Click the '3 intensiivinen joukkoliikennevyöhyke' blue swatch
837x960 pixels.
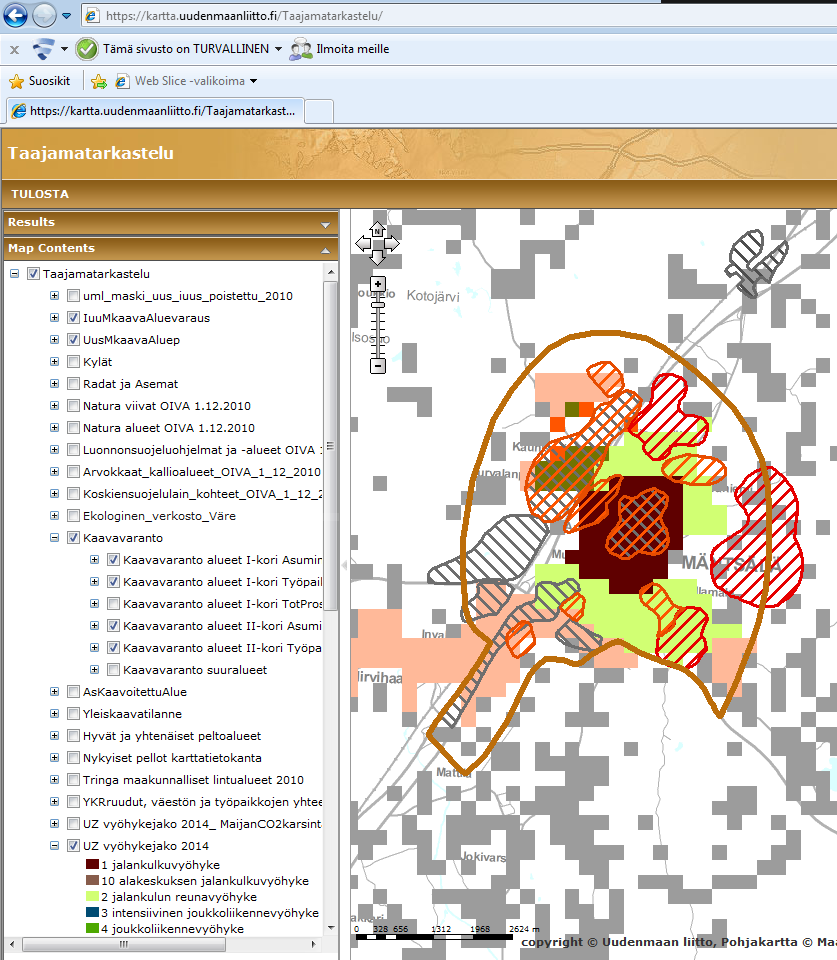[92, 912]
